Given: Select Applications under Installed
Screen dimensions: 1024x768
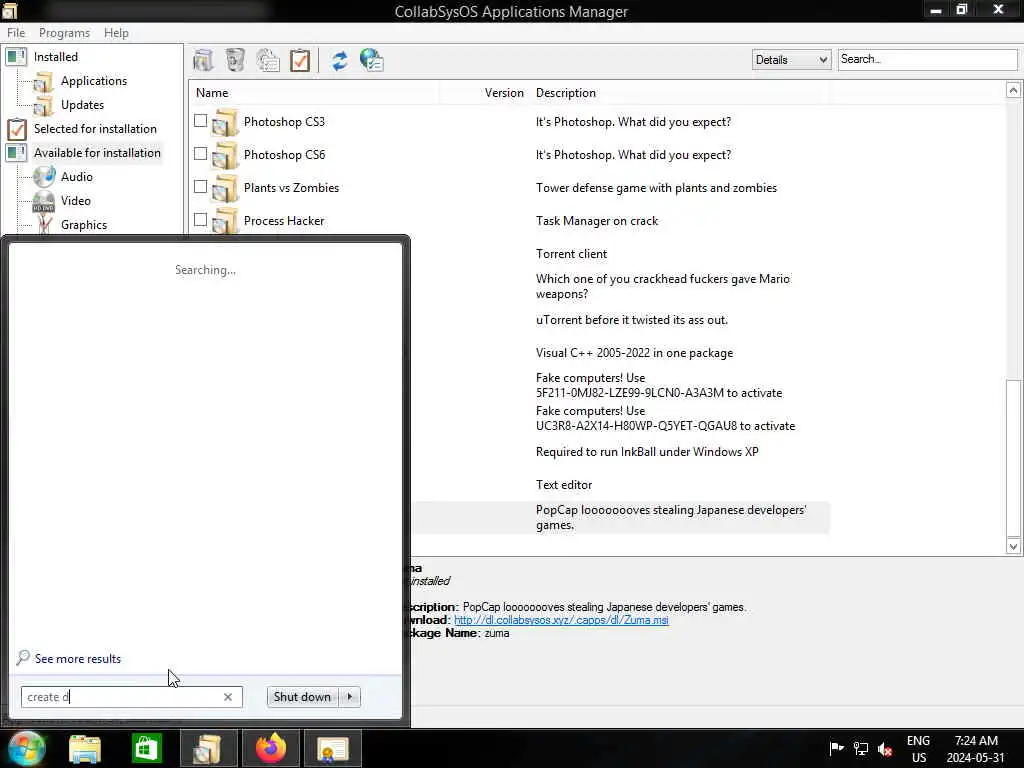Looking at the screenshot, I should pos(94,81).
